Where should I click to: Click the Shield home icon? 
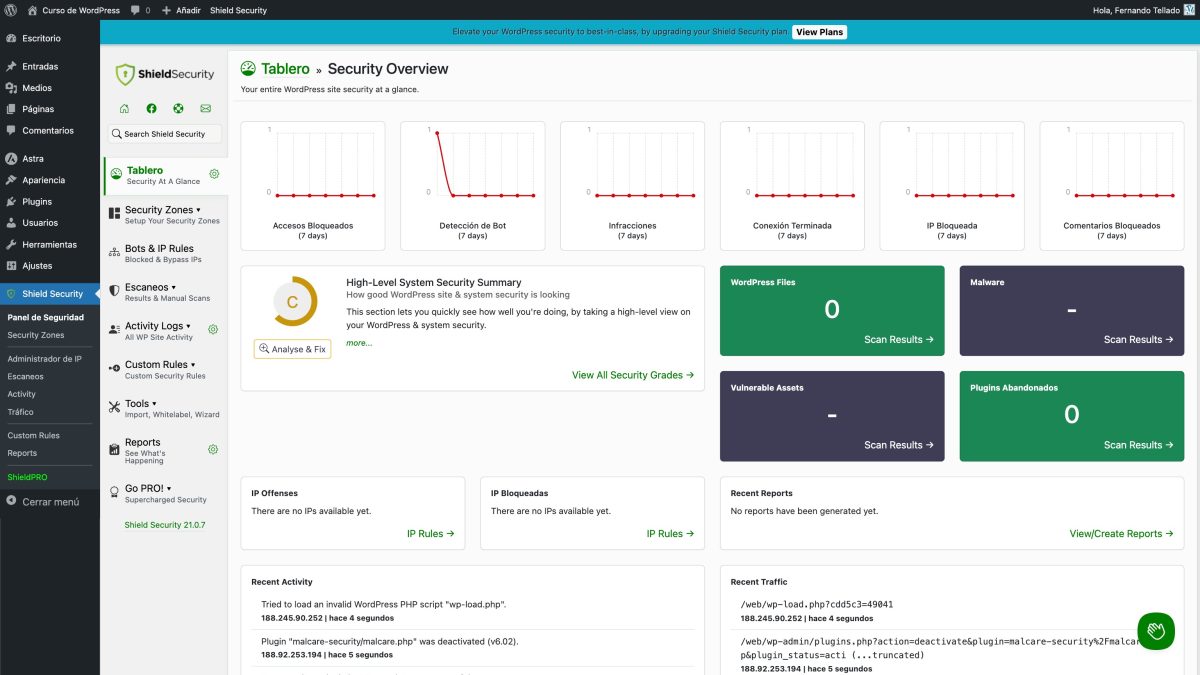coord(124,108)
